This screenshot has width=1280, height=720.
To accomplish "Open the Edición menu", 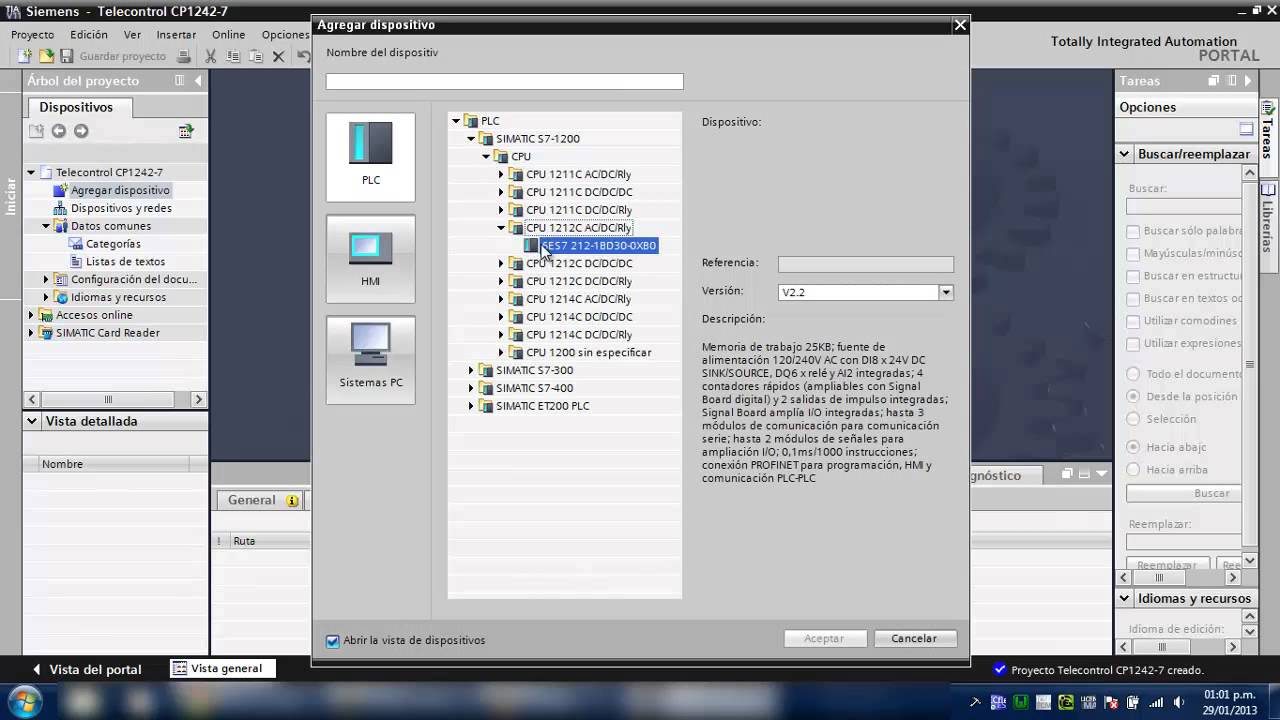I will click(x=89, y=34).
